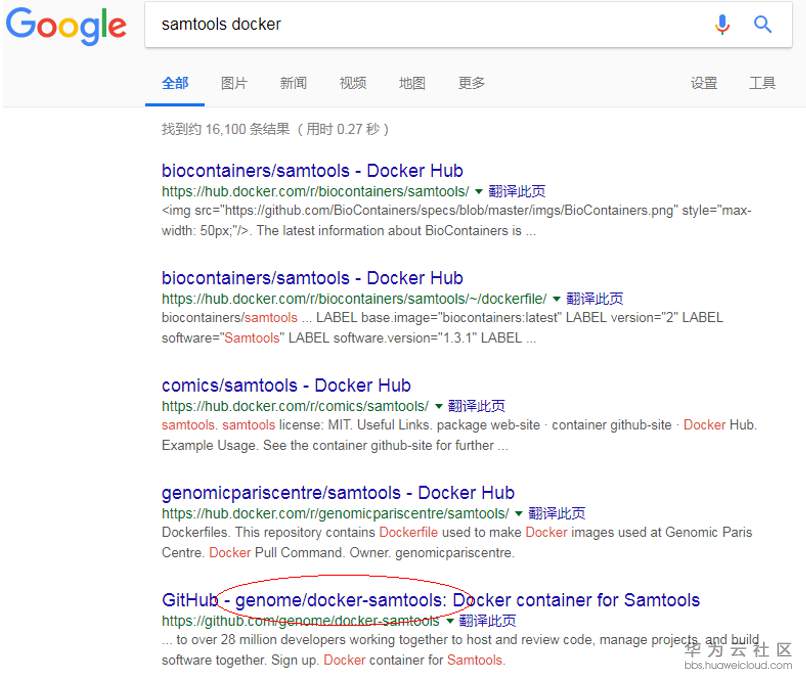Expand arrow beside comics/samtools URL
Viewport: 806px width, 680px height.
click(x=438, y=406)
